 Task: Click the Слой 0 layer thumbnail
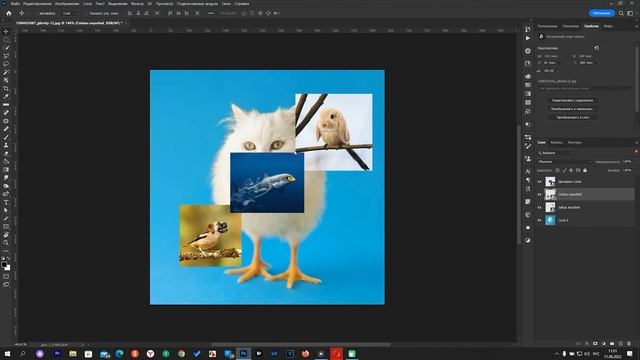point(550,220)
